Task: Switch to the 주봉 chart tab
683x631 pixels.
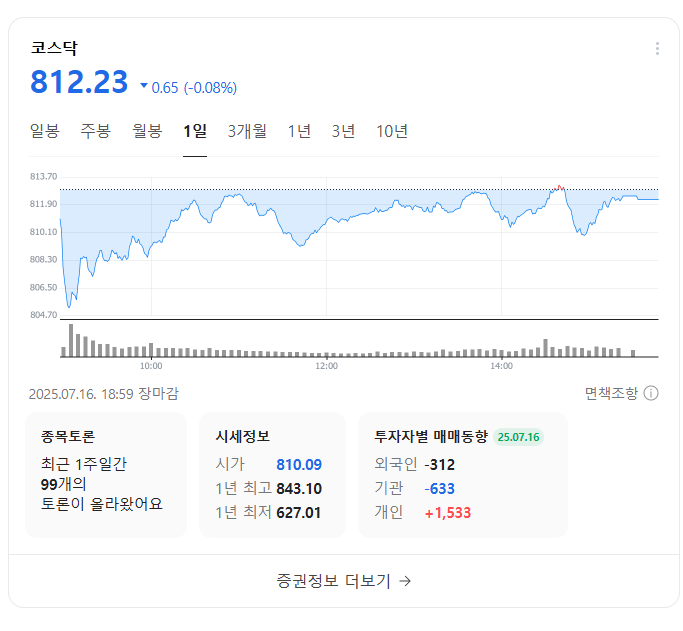Action: pos(95,131)
